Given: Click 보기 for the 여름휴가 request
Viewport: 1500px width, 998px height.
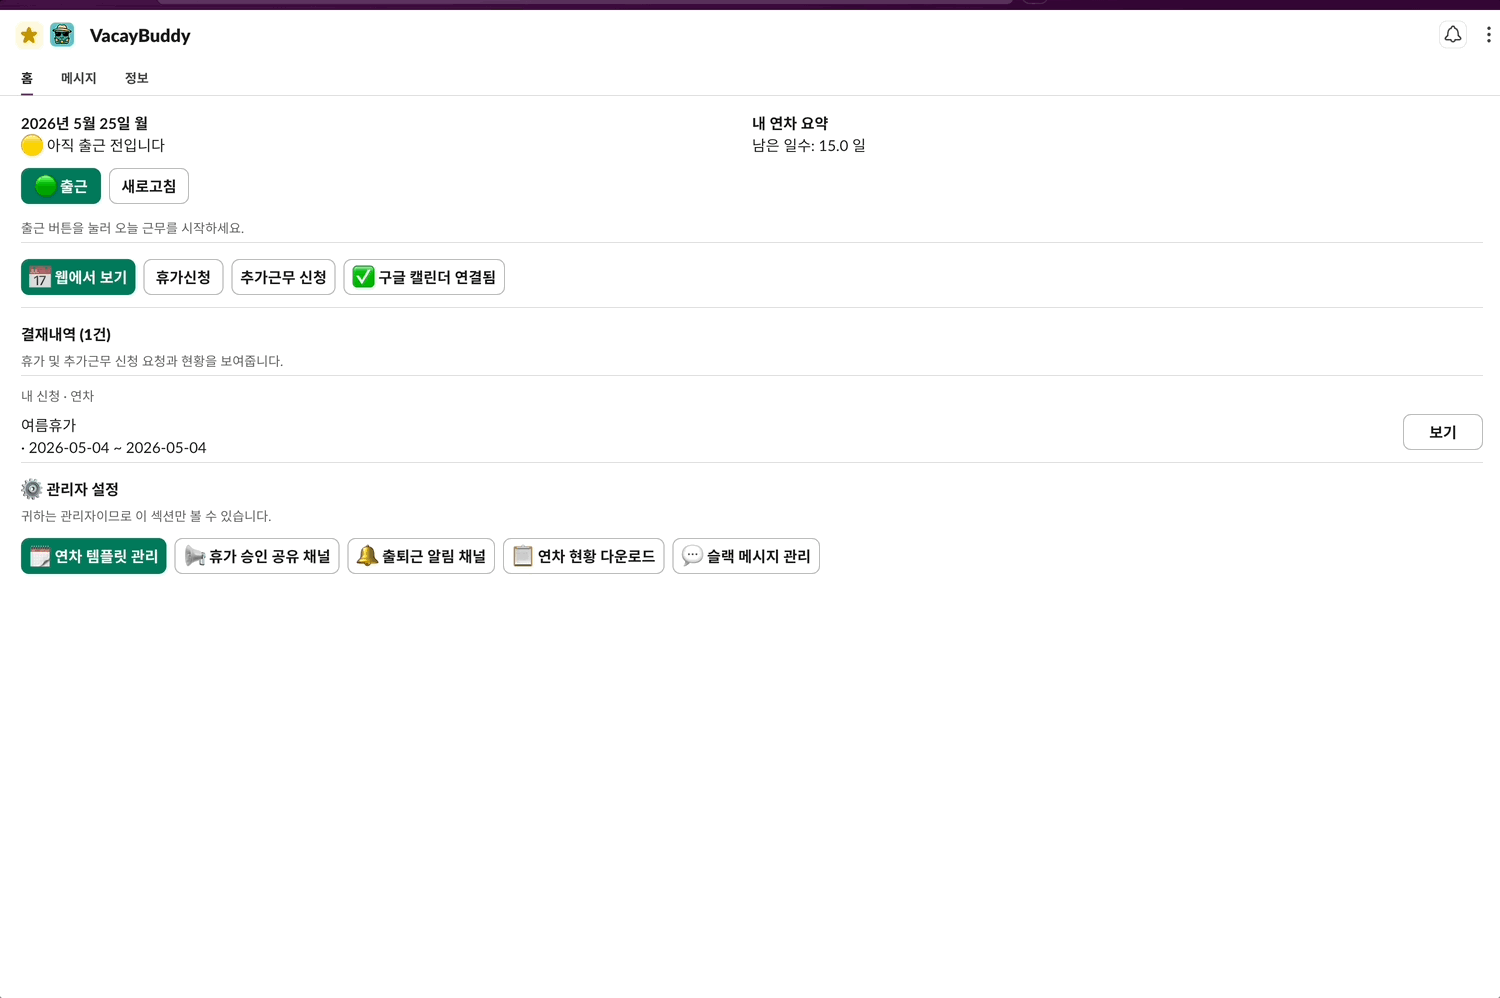Looking at the screenshot, I should [x=1442, y=432].
